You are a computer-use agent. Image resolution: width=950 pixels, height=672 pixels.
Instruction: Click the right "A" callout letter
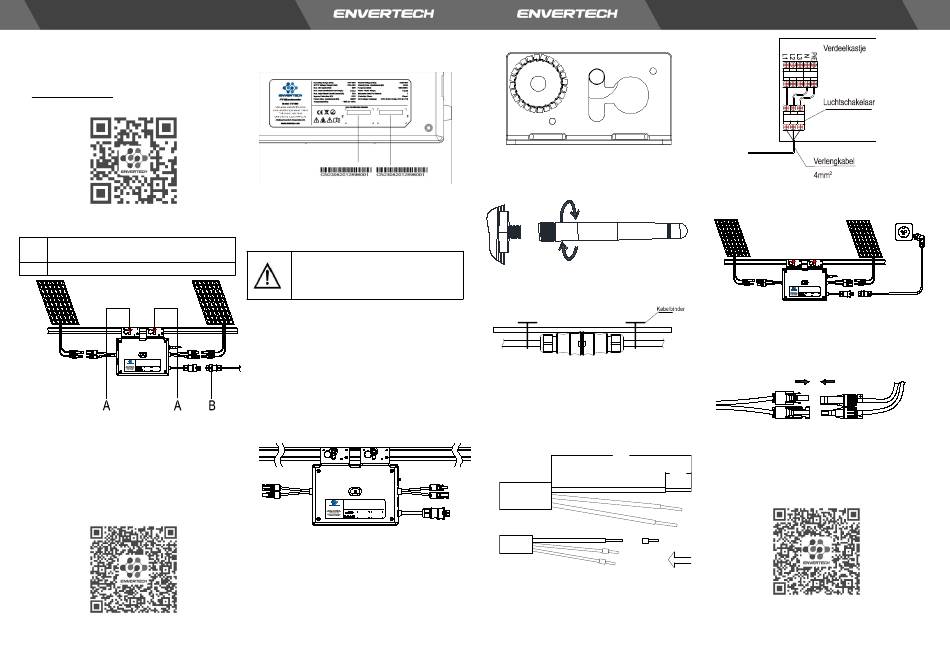point(178,405)
